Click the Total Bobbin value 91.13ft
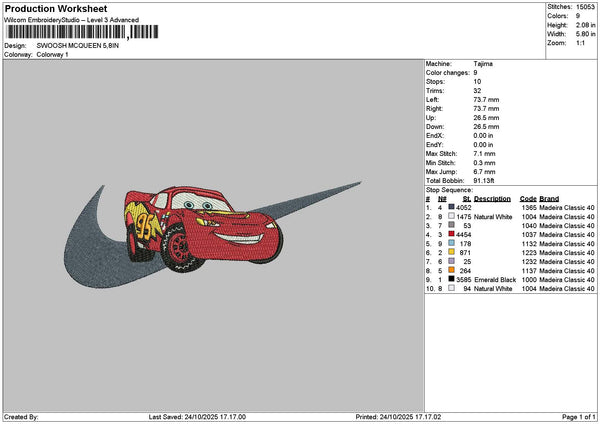This screenshot has height=424, width=600. pos(484,181)
